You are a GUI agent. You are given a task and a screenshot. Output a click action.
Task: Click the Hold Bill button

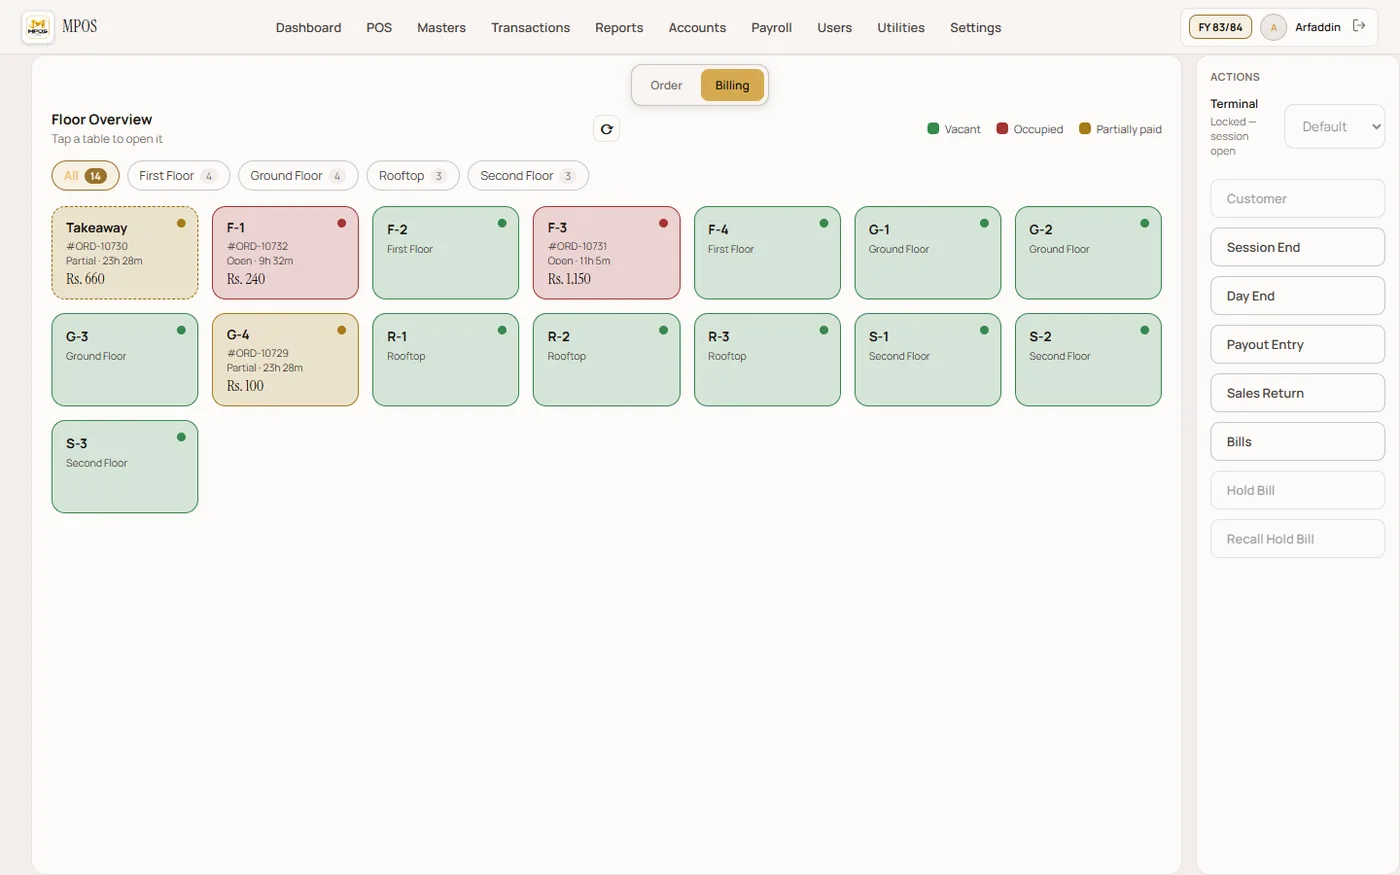click(x=1297, y=490)
